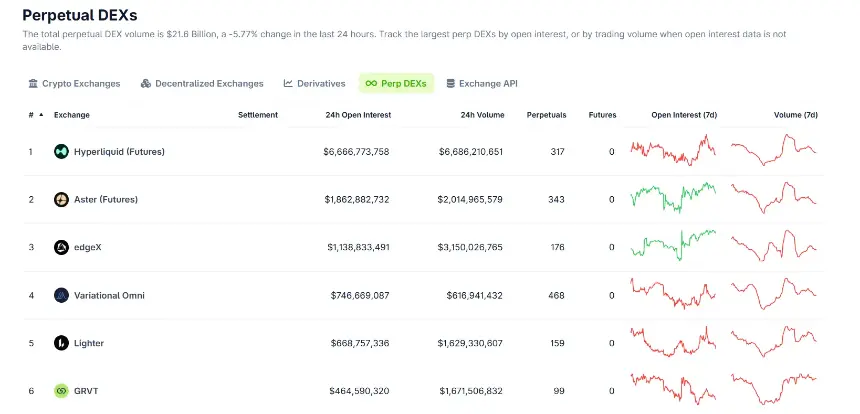The width and height of the screenshot is (860, 414).
Task: Click the infinity icon on Perp DEXs tab
Action: coord(371,84)
